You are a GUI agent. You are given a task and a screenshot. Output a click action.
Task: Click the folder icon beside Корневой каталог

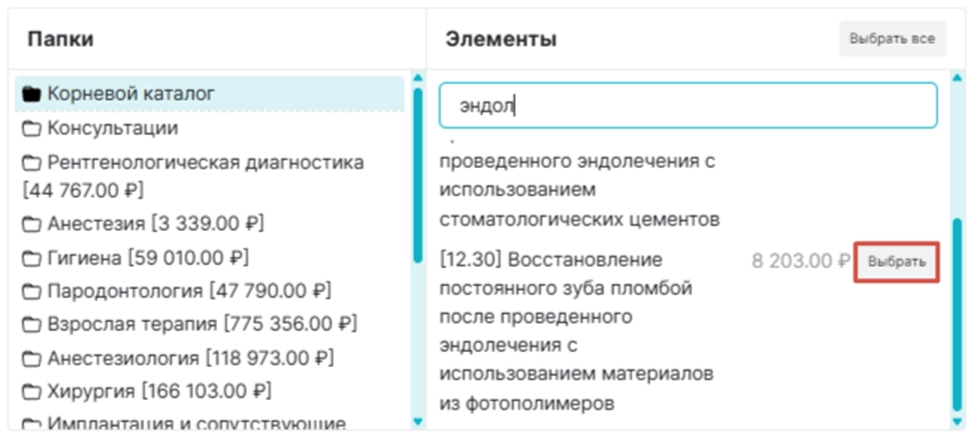coord(31,94)
